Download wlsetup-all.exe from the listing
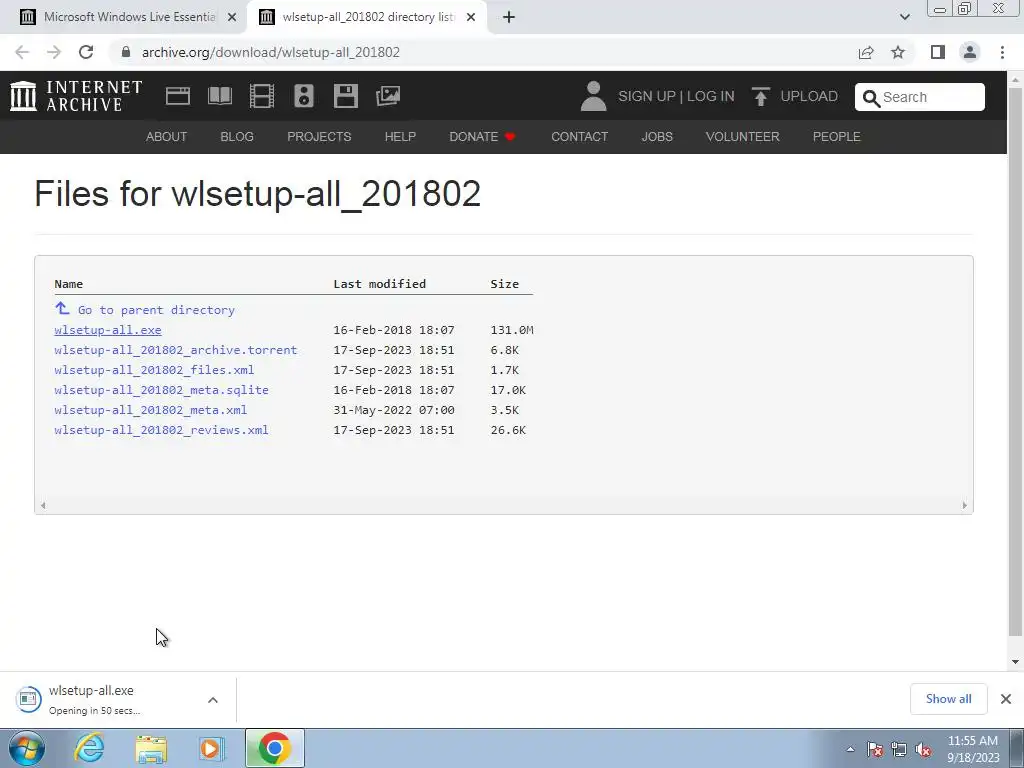 (x=108, y=330)
